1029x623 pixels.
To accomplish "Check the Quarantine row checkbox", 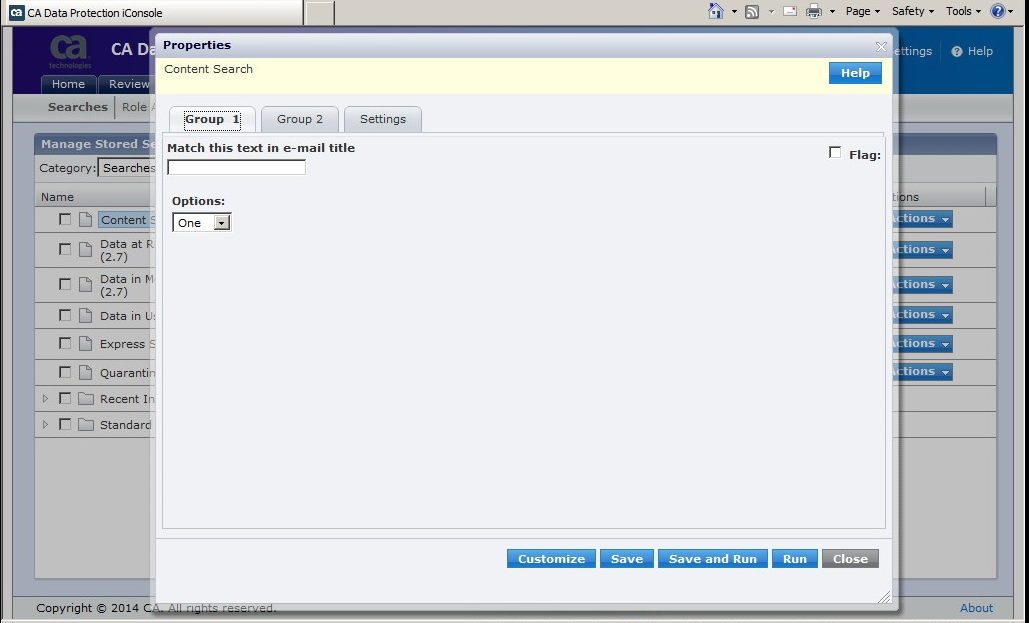I will (x=65, y=372).
